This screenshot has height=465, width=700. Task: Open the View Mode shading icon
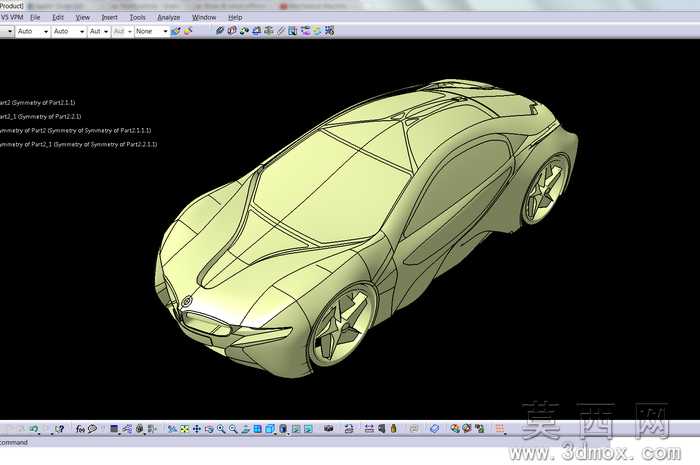[283, 429]
